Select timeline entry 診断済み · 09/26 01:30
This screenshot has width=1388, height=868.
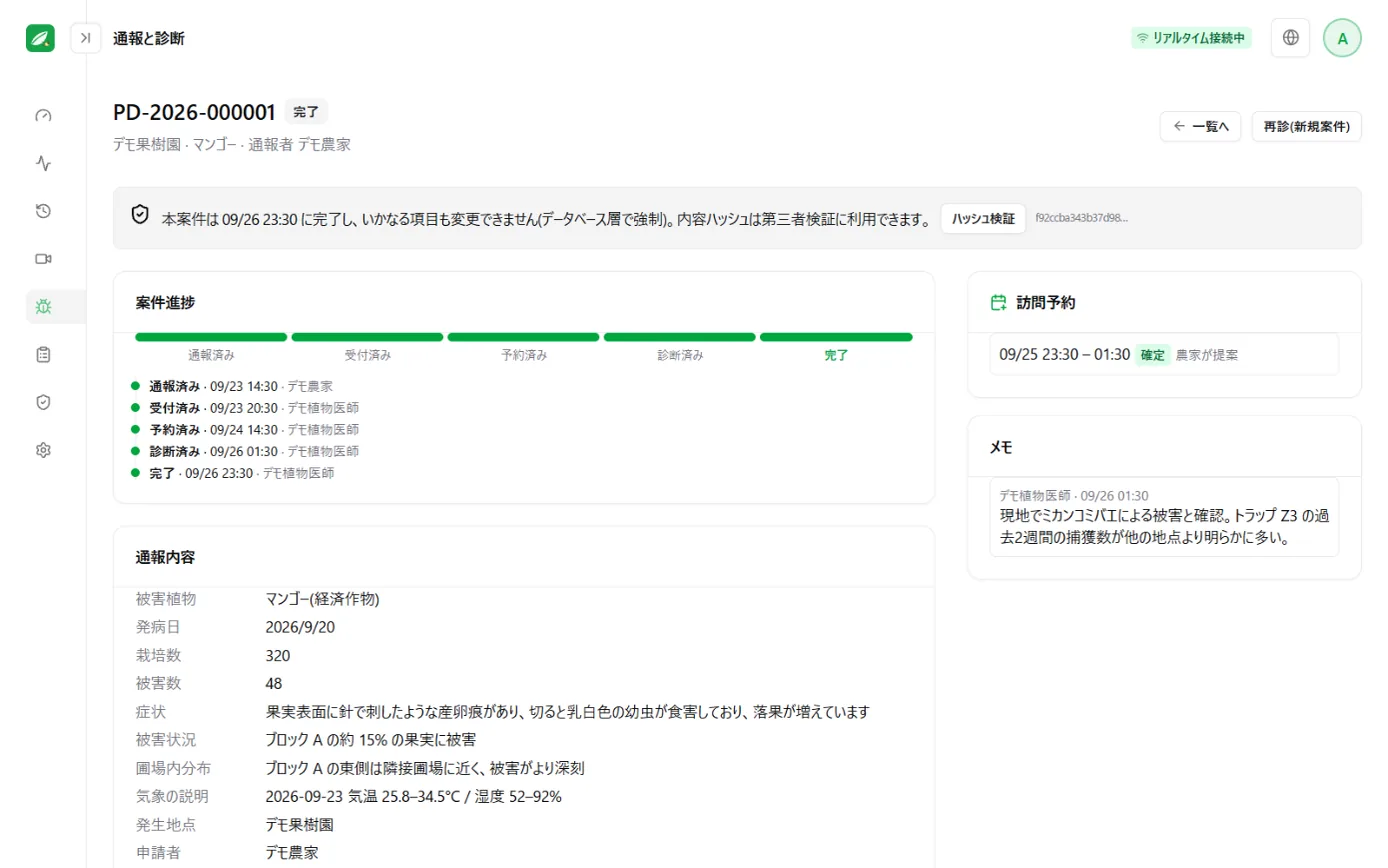coord(254,451)
